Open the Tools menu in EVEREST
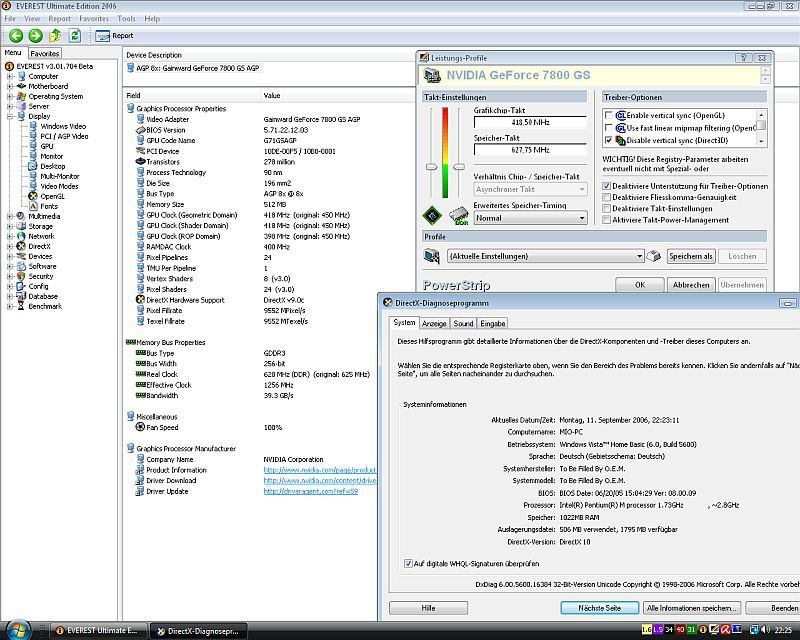 point(127,18)
